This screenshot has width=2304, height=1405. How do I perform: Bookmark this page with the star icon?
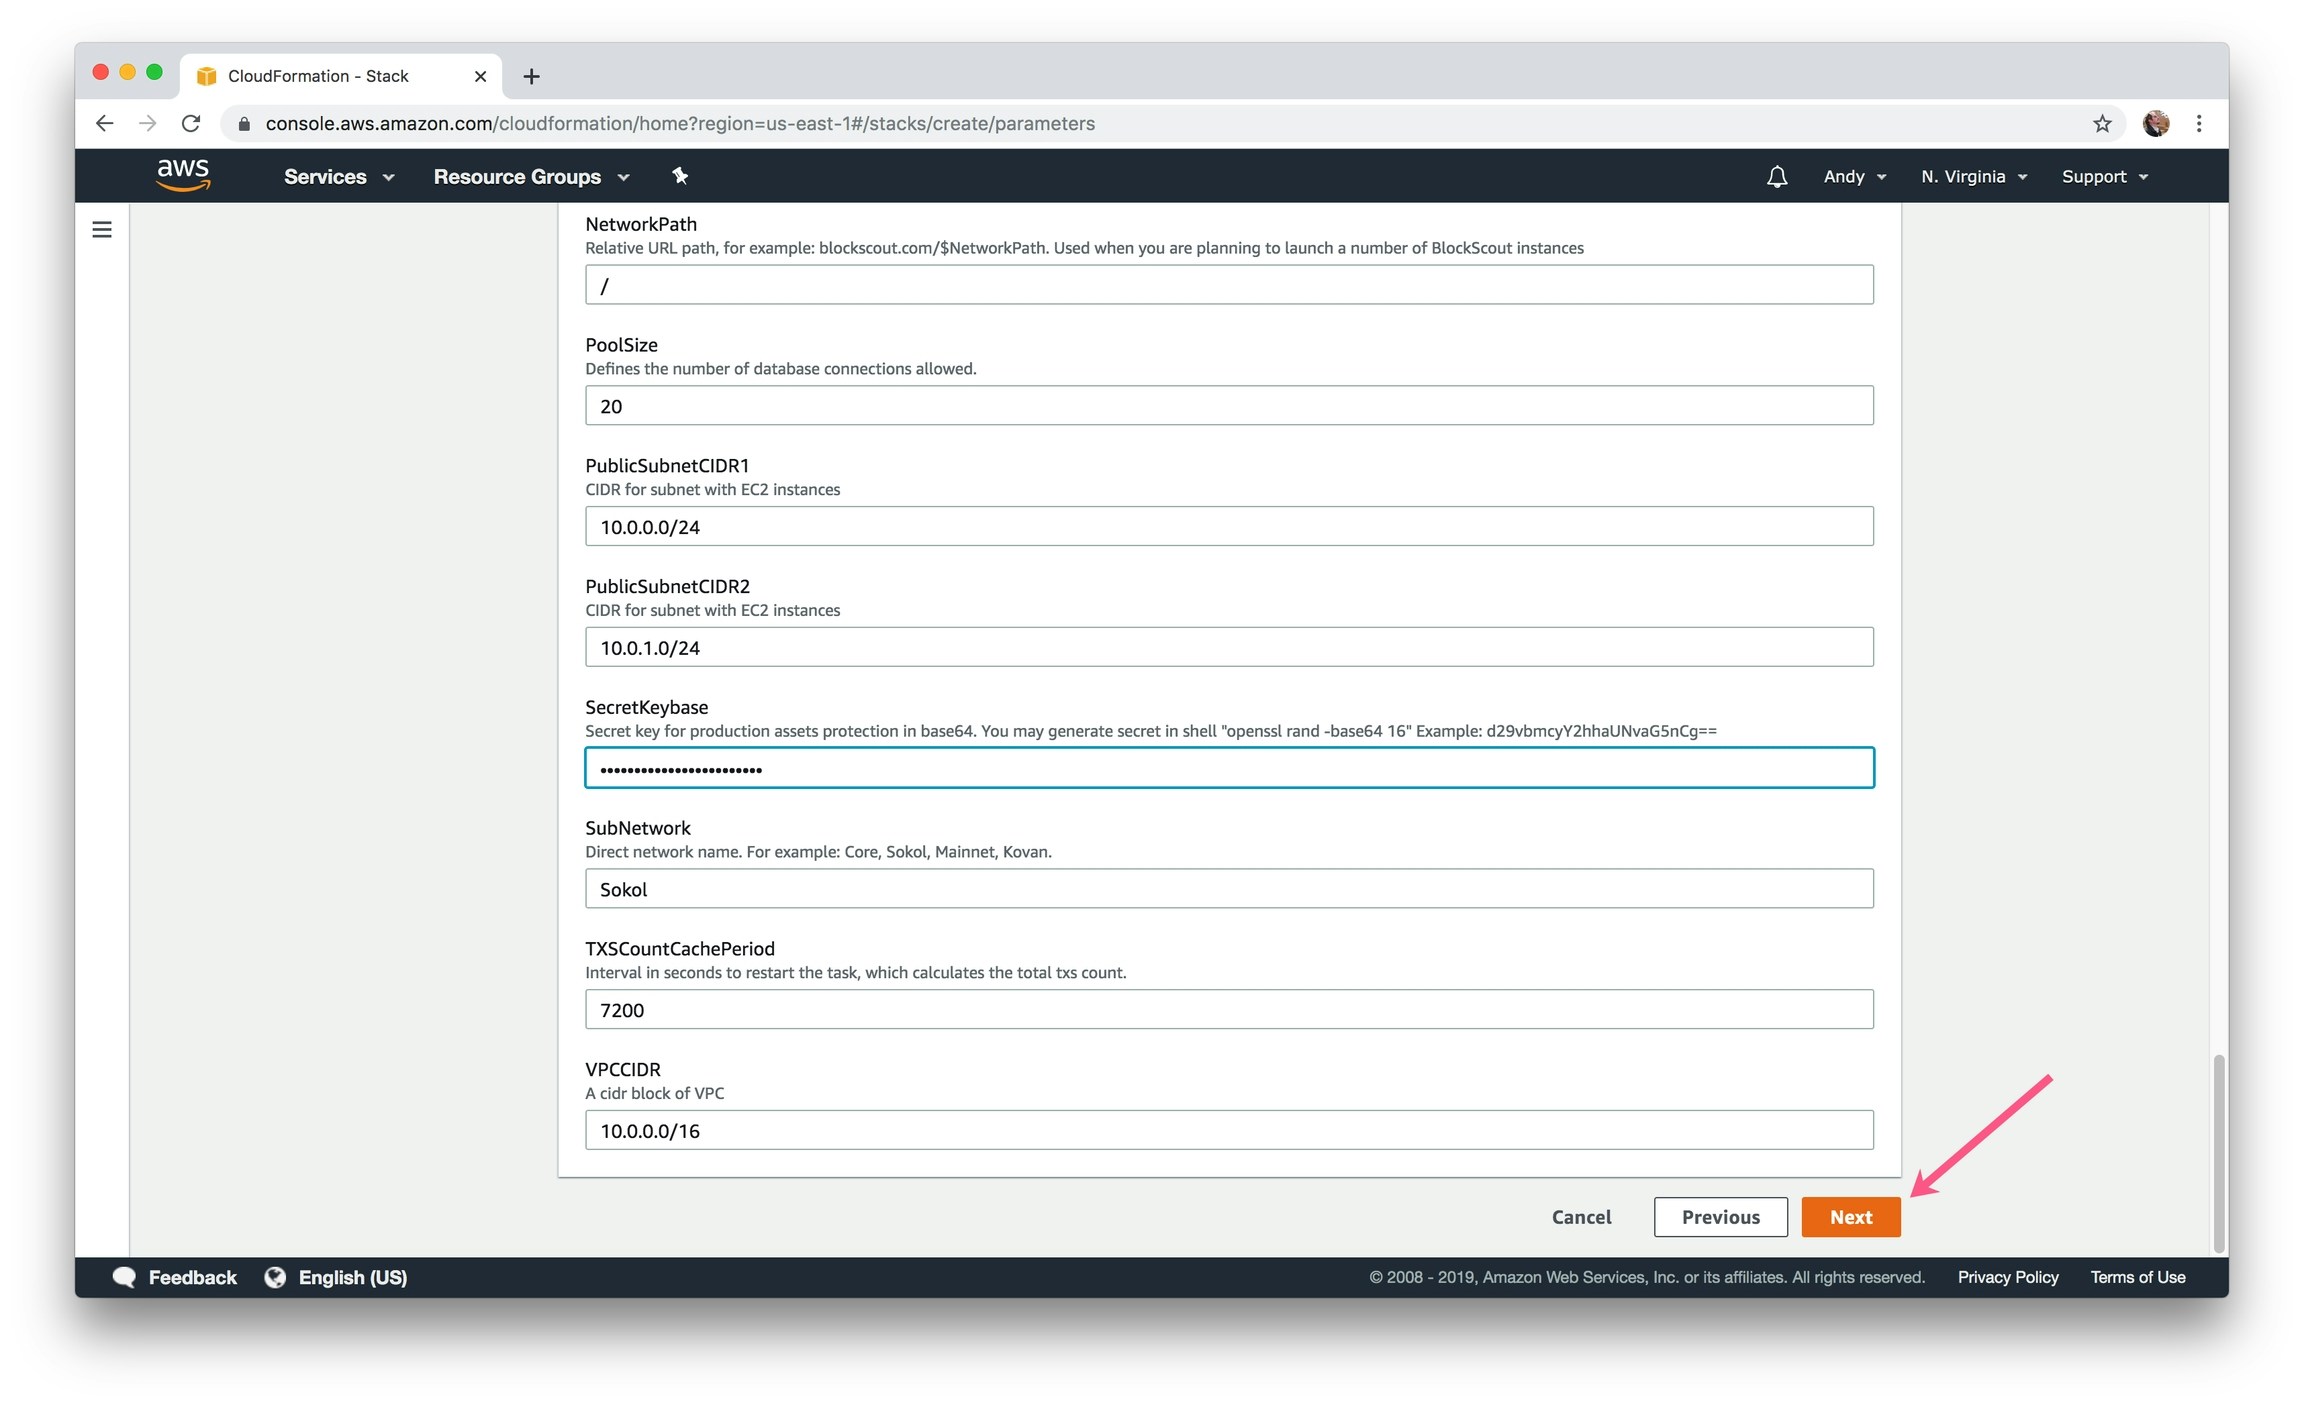(2102, 123)
